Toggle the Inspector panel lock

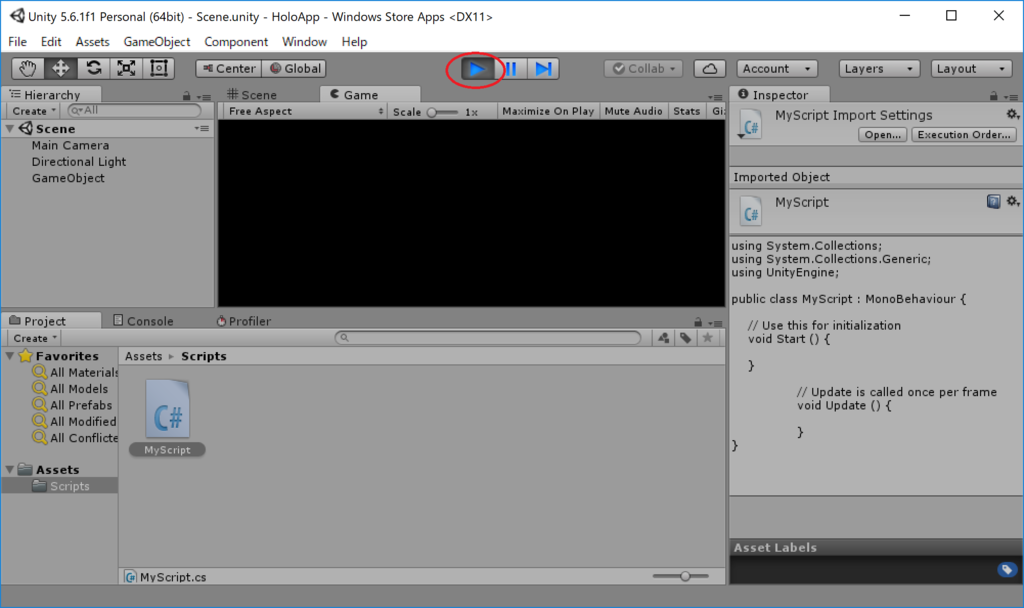click(x=993, y=96)
